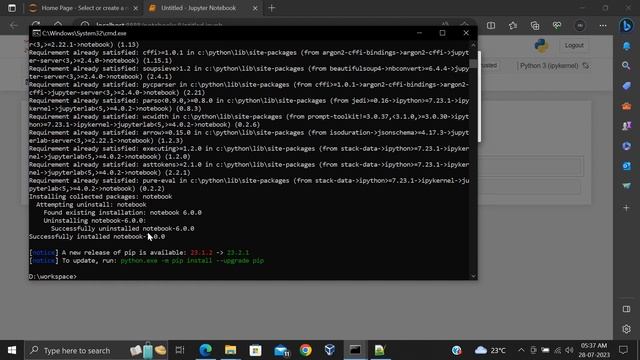Image resolution: width=640 pixels, height=360 pixels.
Task: Click the help icon in system tray
Action: coord(456,350)
